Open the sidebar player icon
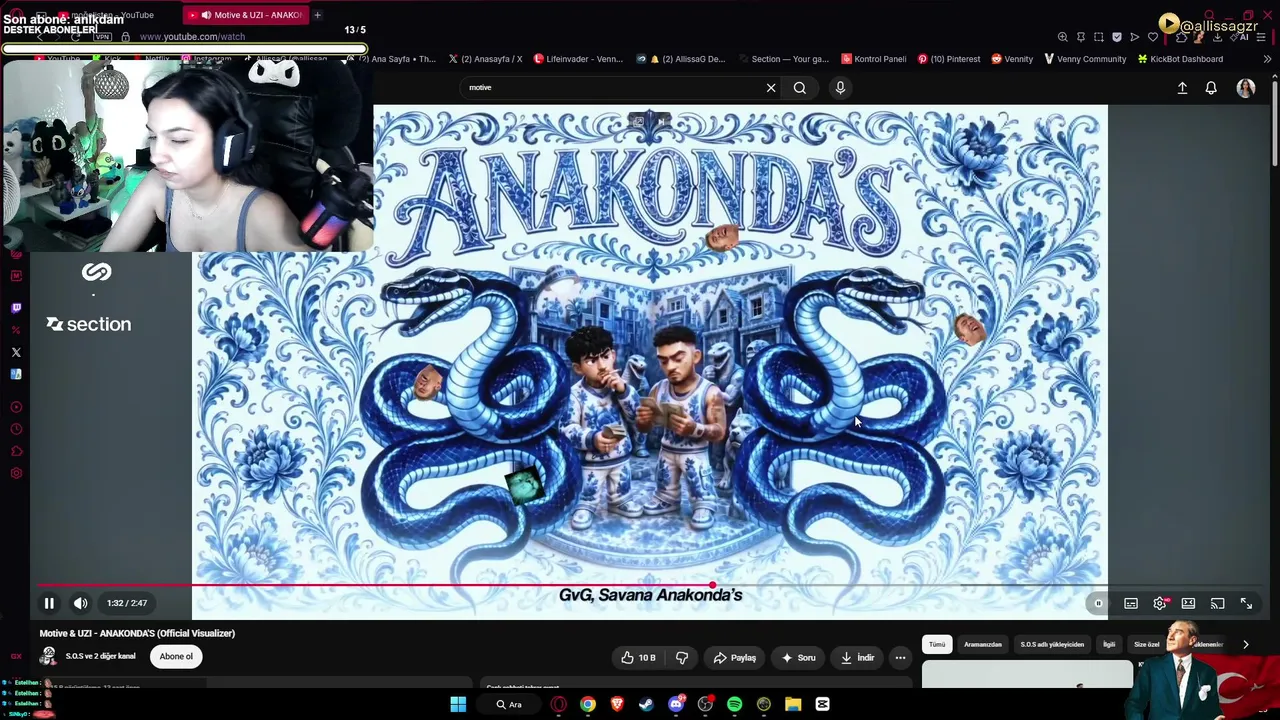This screenshot has height=720, width=1280. [16, 407]
